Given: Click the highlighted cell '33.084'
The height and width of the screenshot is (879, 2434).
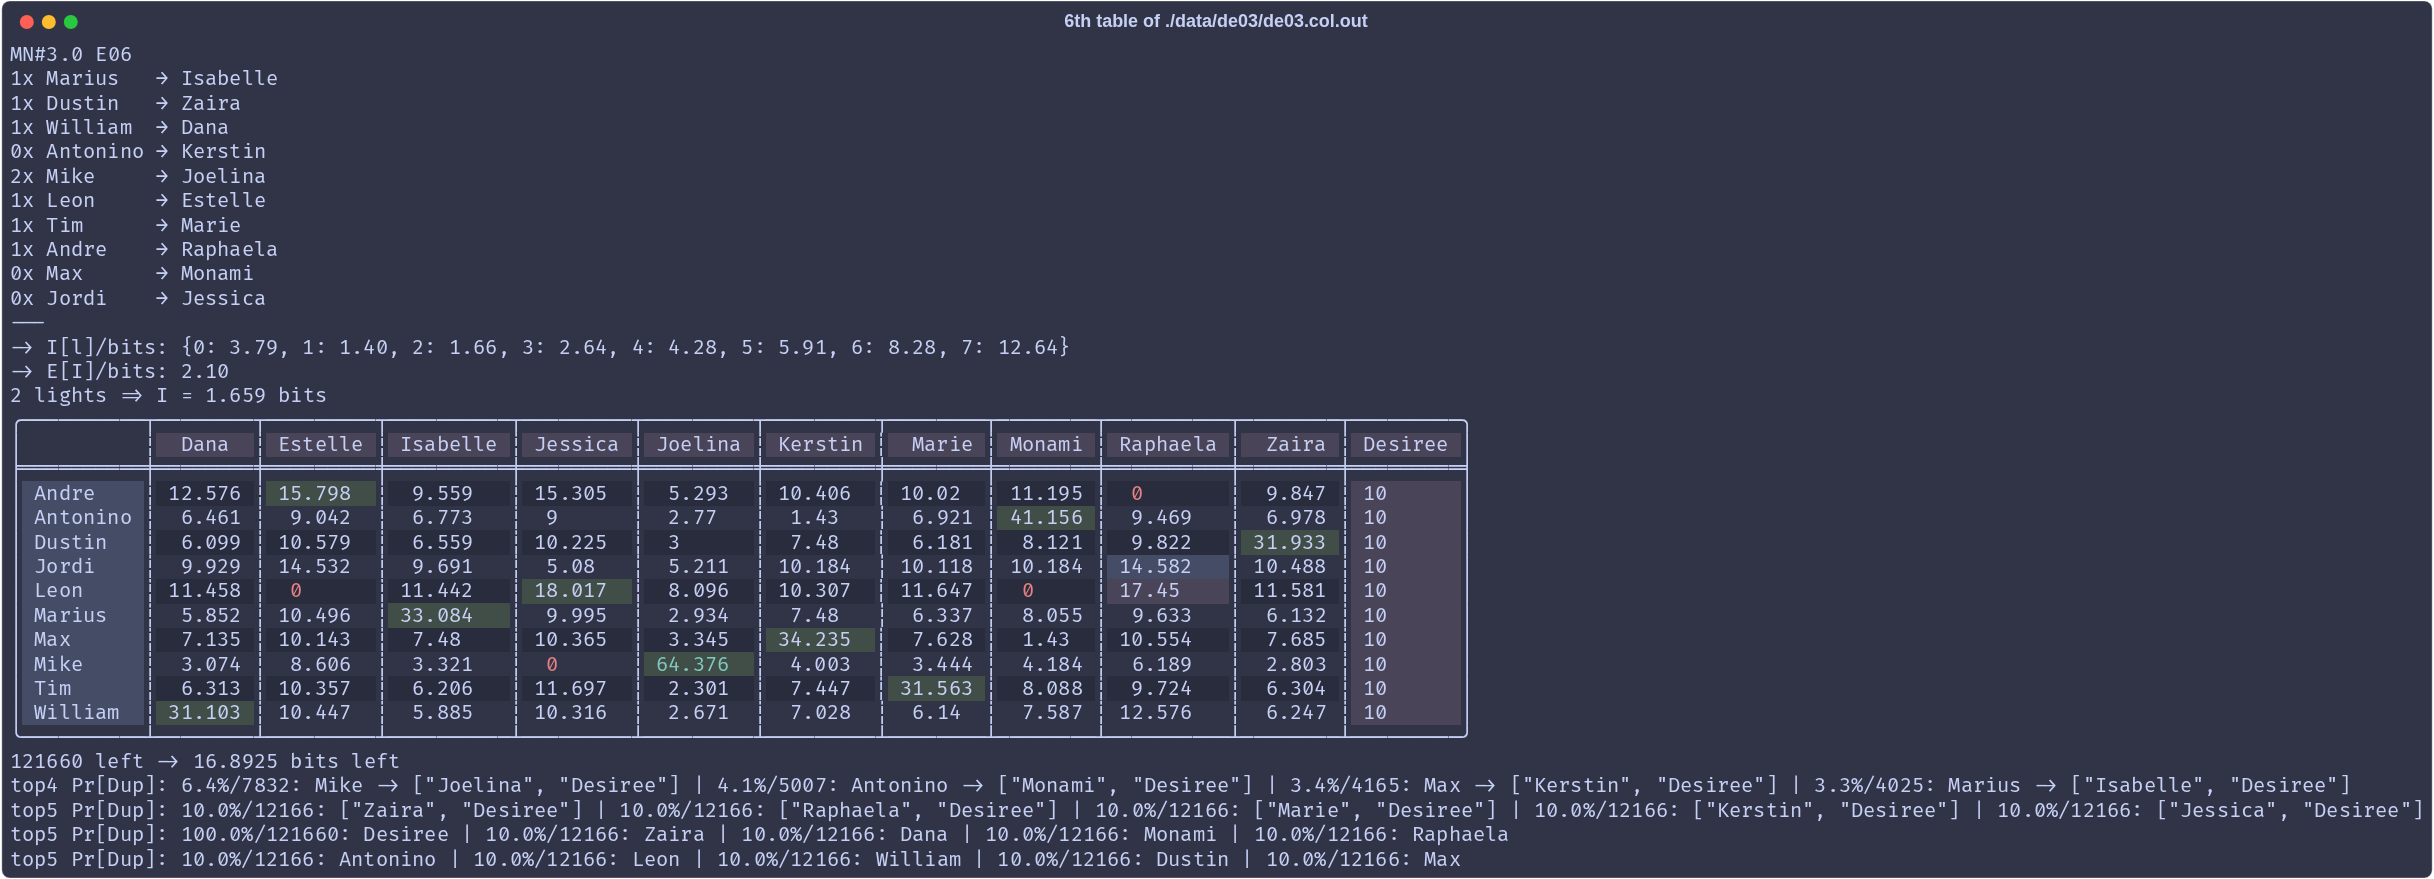Looking at the screenshot, I should tap(449, 615).
